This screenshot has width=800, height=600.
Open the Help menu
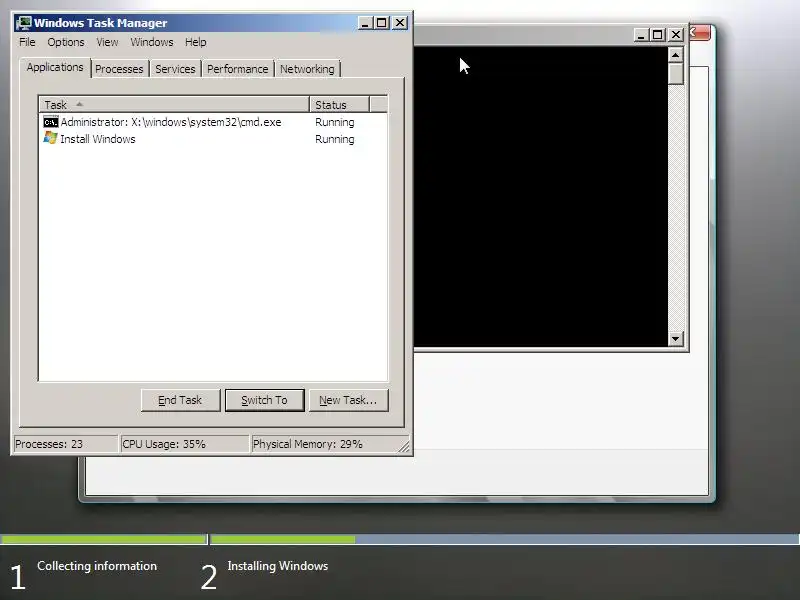click(195, 42)
